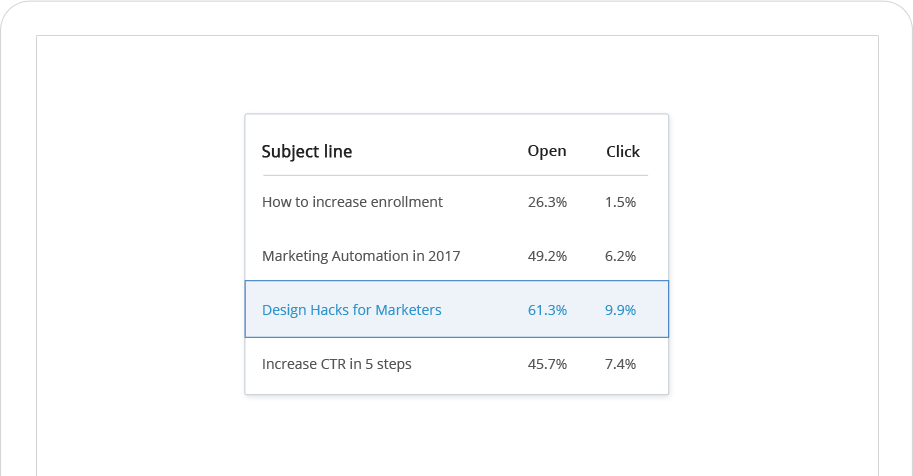Click the 1.5% click rate value

pyautogui.click(x=620, y=202)
